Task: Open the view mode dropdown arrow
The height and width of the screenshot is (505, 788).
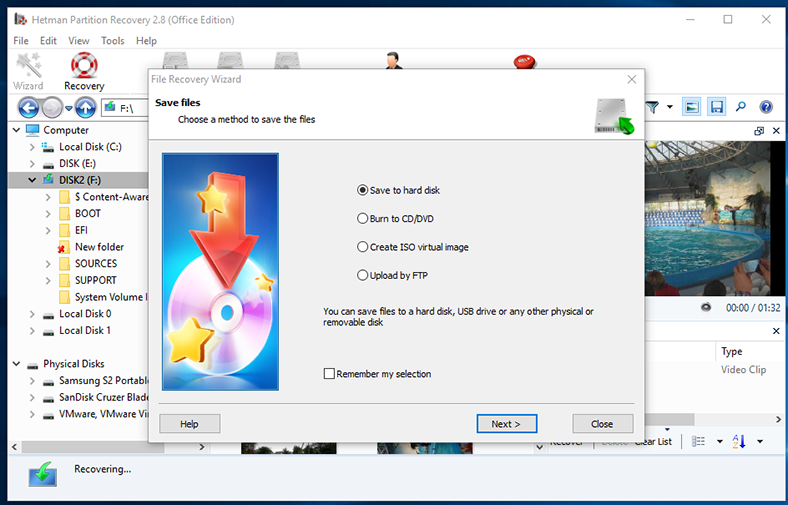Action: pyautogui.click(x=720, y=442)
